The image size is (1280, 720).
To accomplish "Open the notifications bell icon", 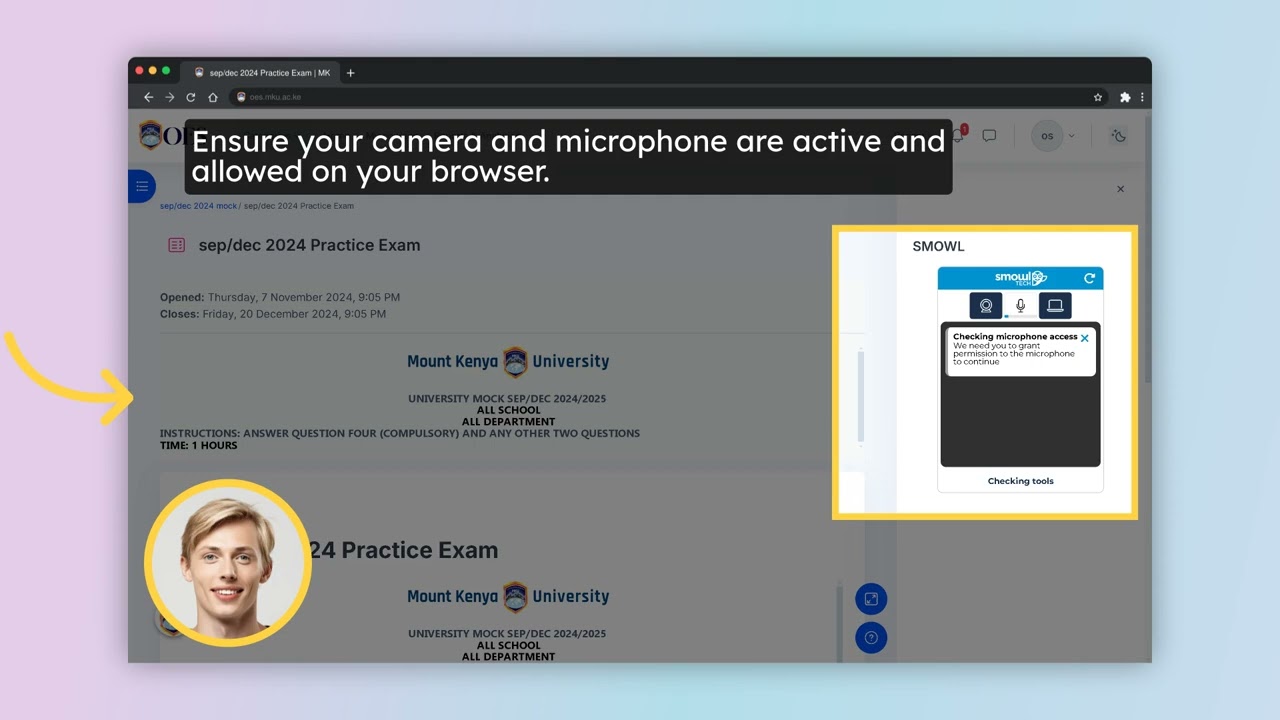I will pyautogui.click(x=958, y=136).
